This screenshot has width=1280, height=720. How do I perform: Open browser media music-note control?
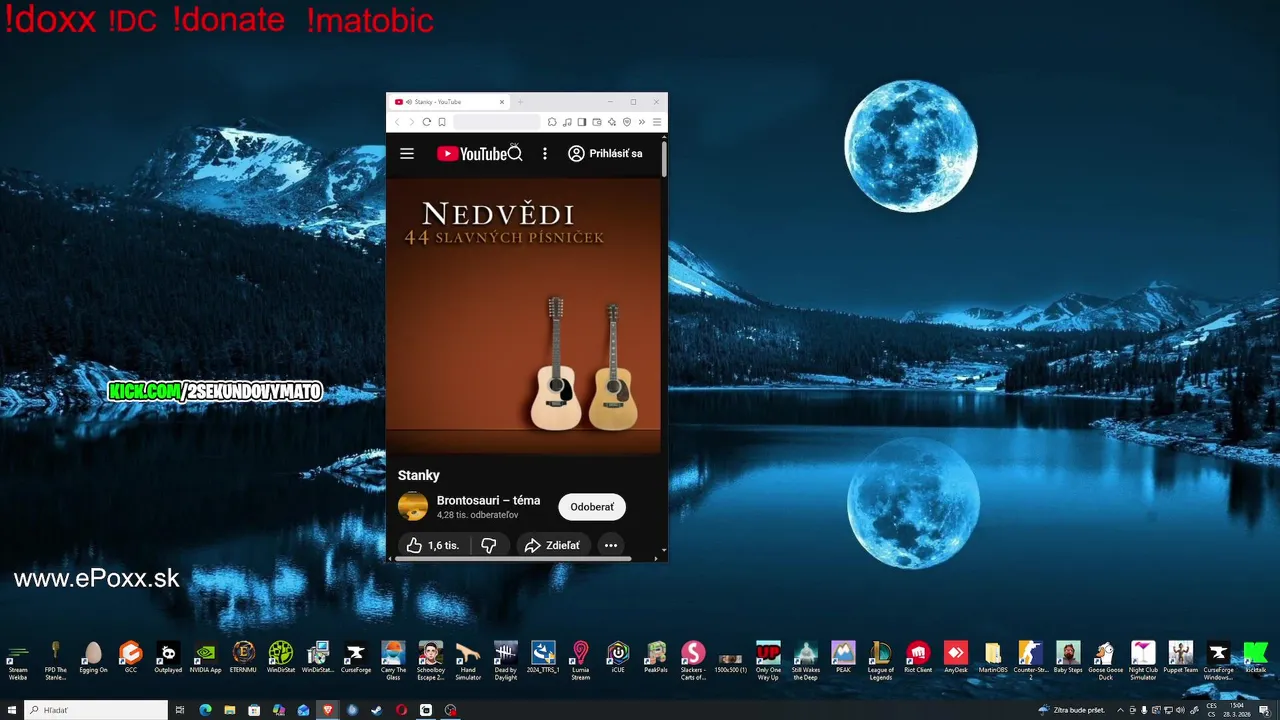click(567, 122)
